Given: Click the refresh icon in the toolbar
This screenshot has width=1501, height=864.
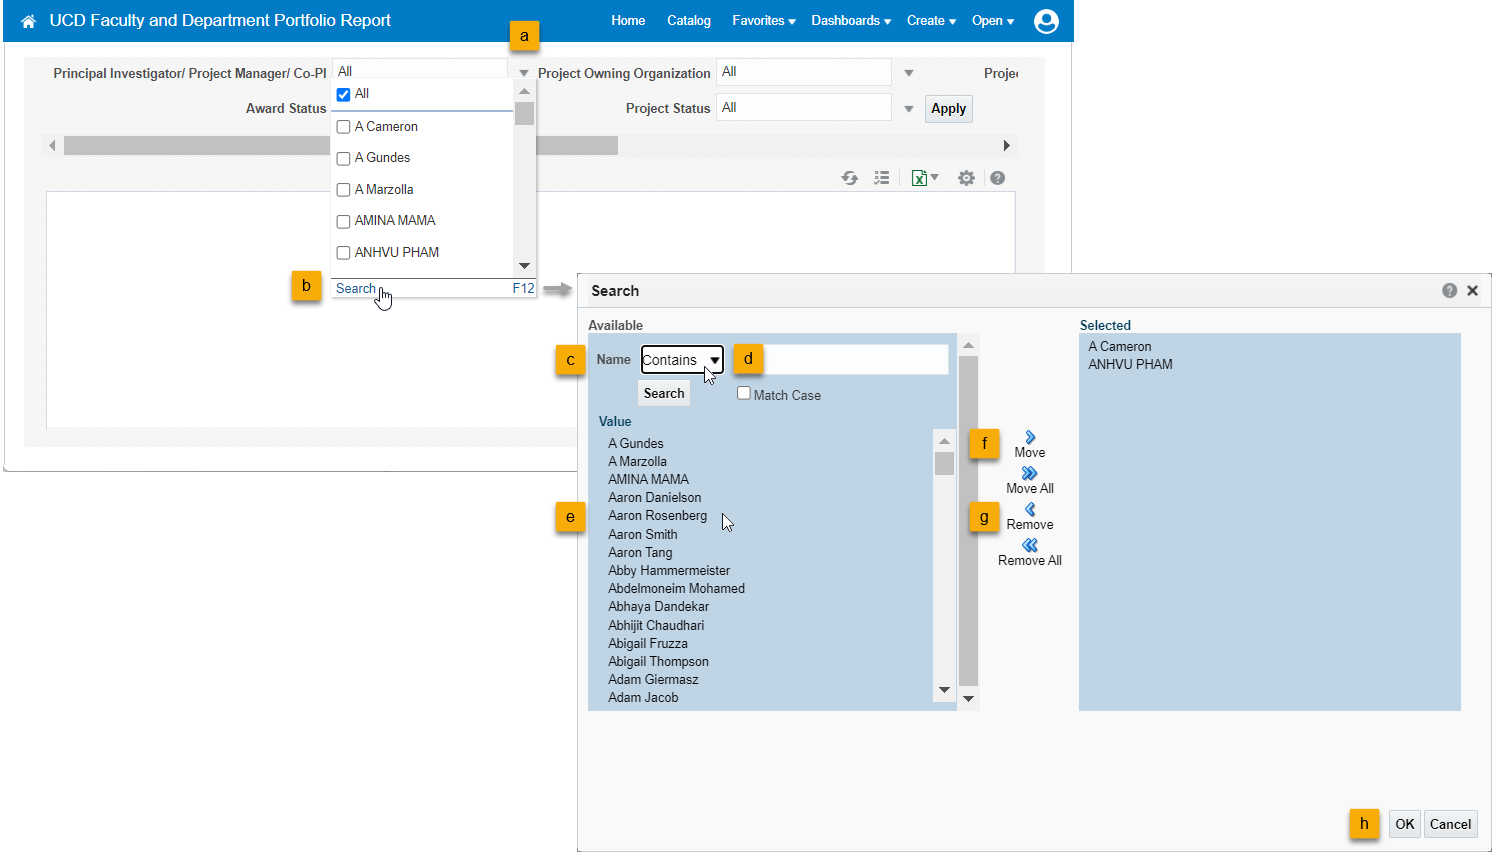Looking at the screenshot, I should 849,178.
